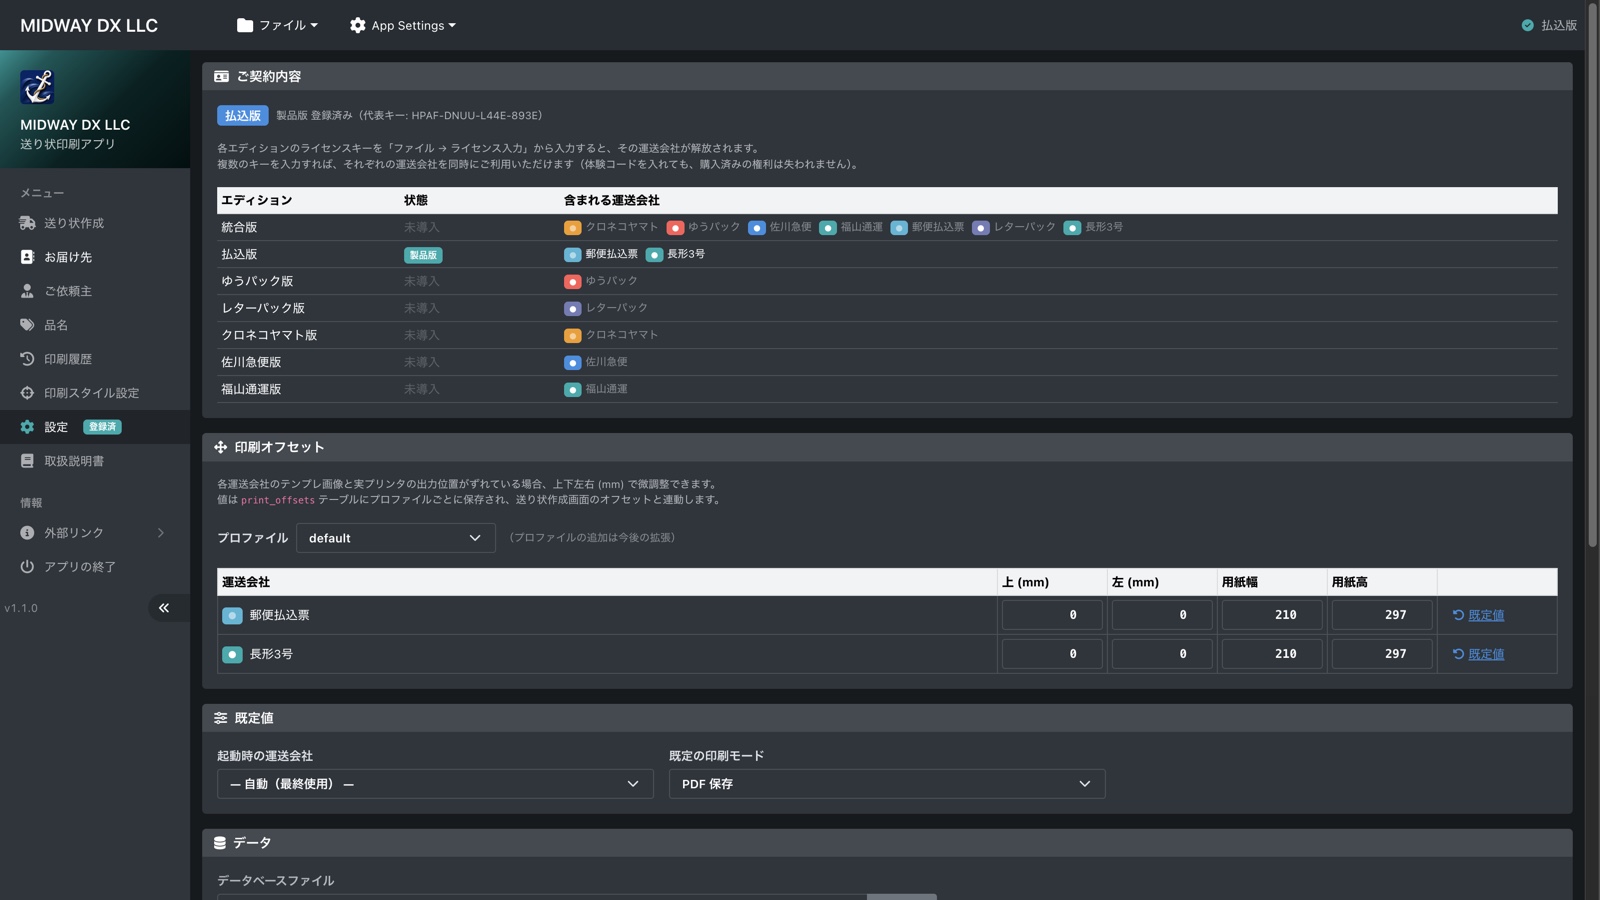This screenshot has width=1600, height=900.
Task: Reset 長形3号 offsets via 既定値 link
Action: 1486,654
